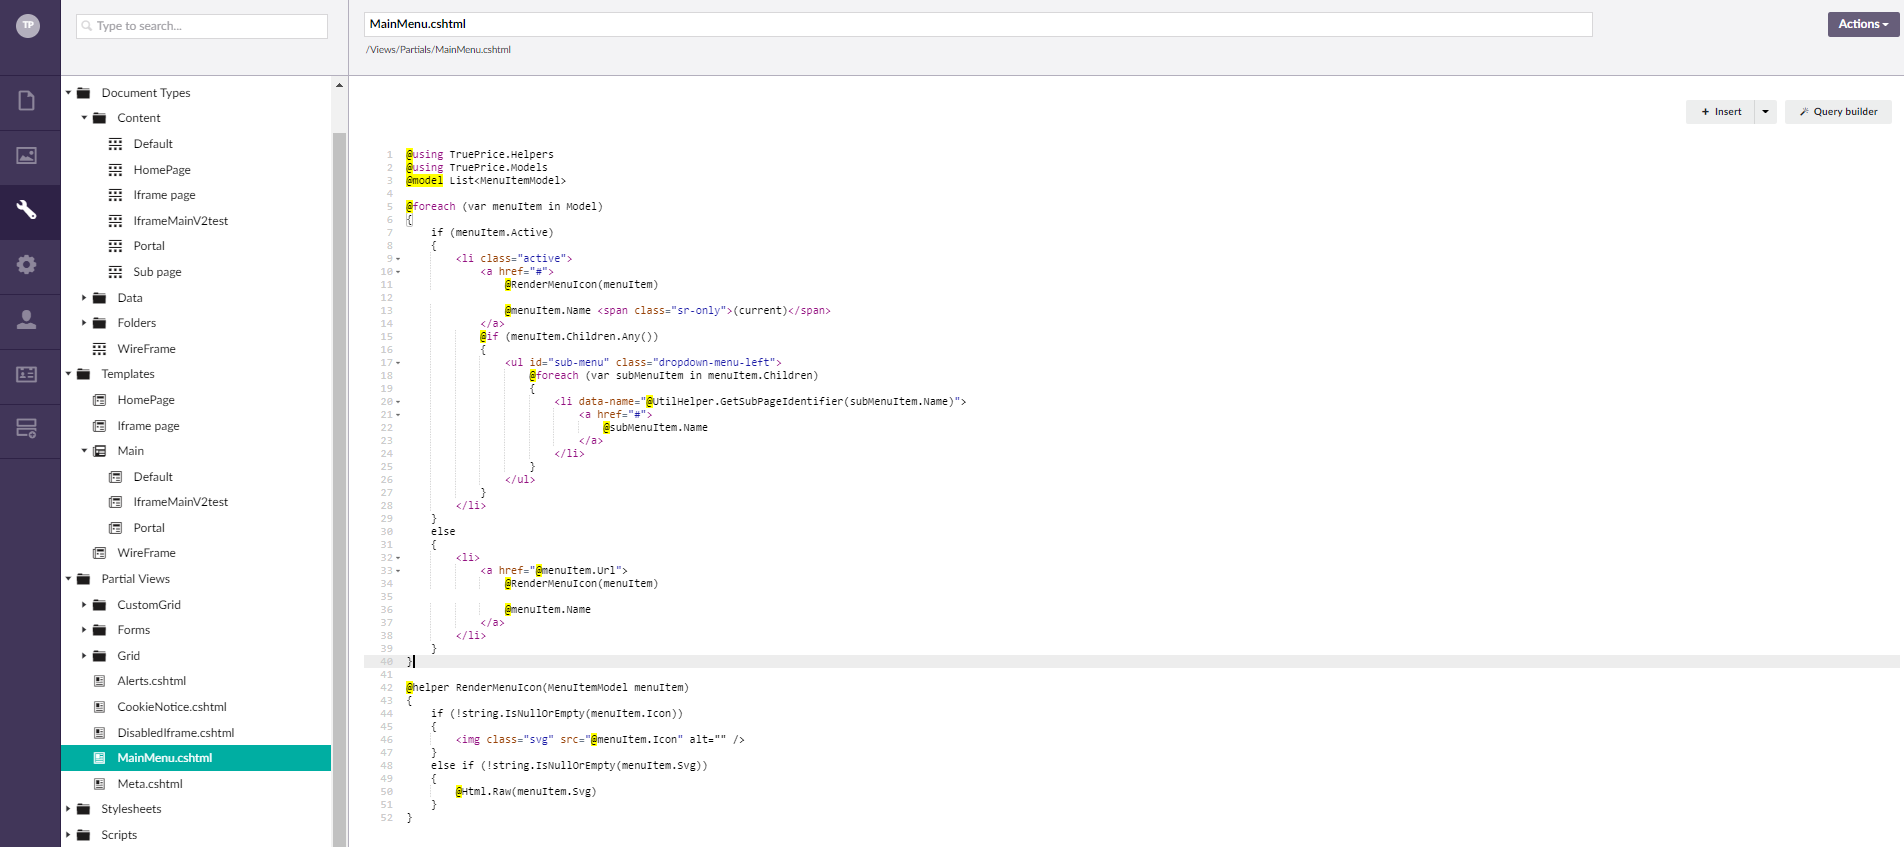Click the Content folder icon
Viewport: 1904px width, 847px height.
click(99, 118)
